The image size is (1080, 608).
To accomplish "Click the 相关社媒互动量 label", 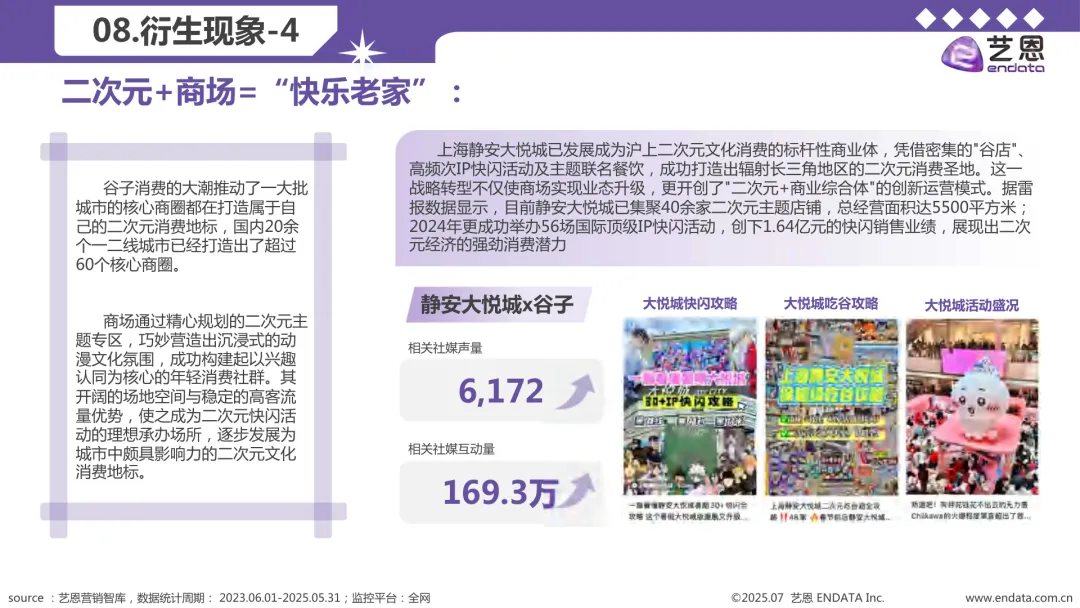I will pyautogui.click(x=451, y=449).
